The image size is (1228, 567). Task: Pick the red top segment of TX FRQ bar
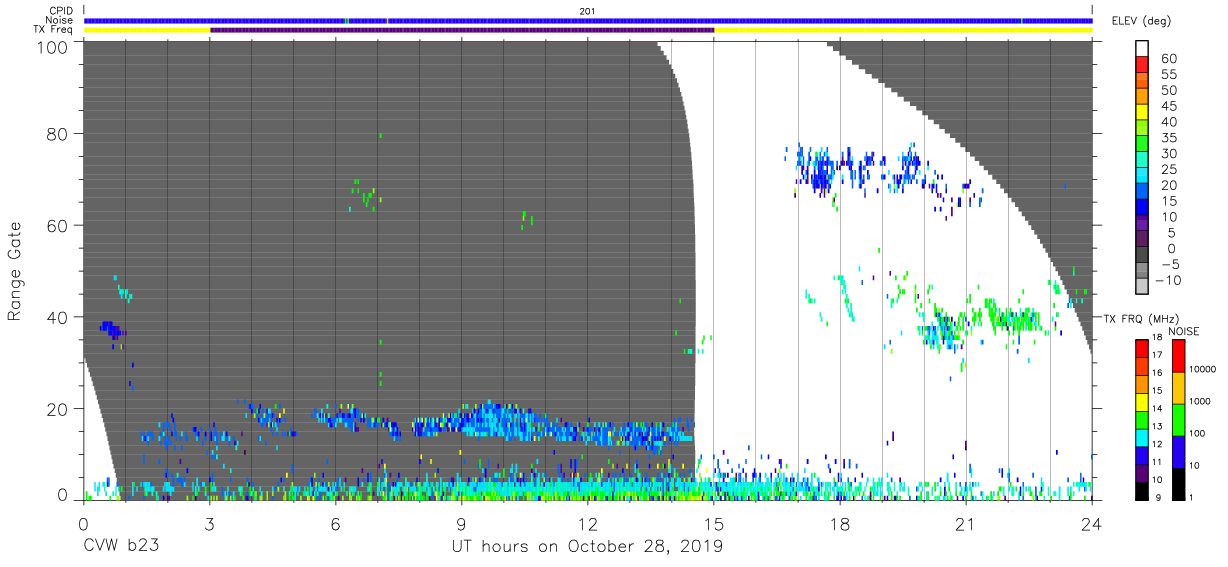tap(1144, 347)
